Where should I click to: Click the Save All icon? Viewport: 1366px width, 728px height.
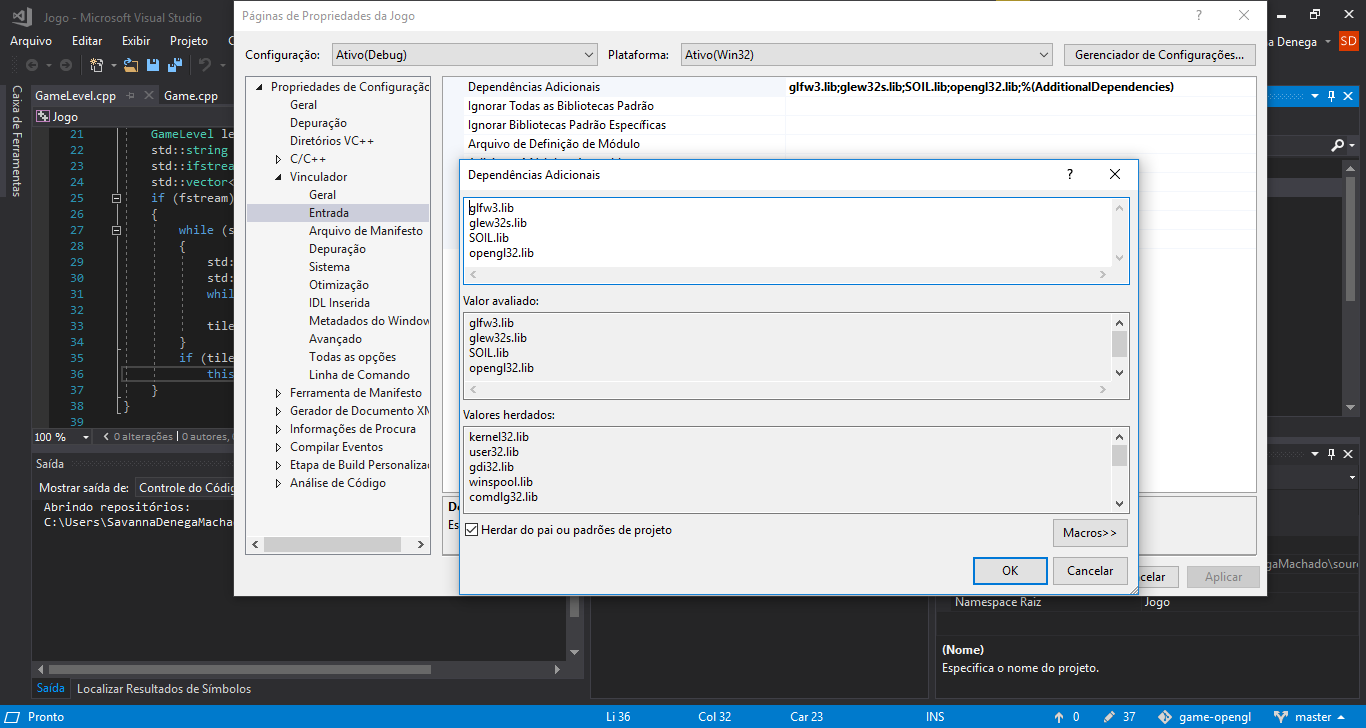tap(175, 65)
